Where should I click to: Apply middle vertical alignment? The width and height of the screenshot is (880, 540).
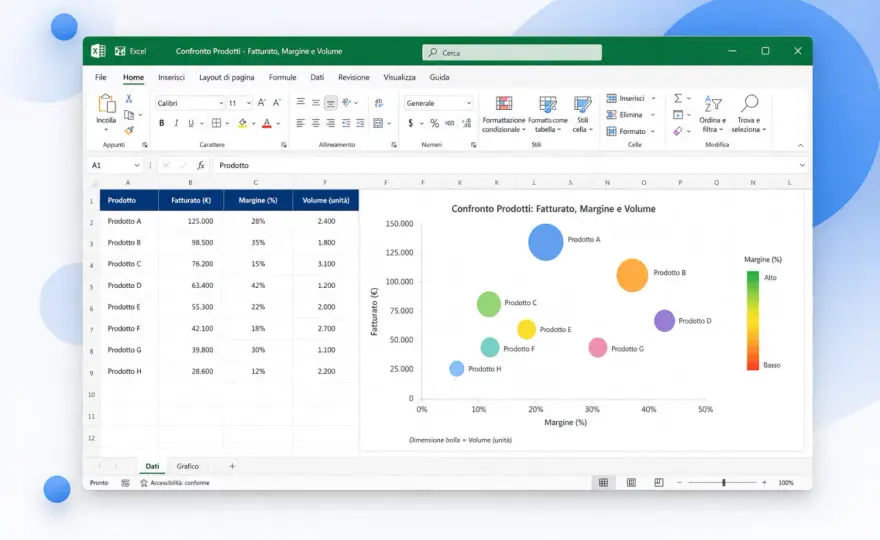point(316,103)
